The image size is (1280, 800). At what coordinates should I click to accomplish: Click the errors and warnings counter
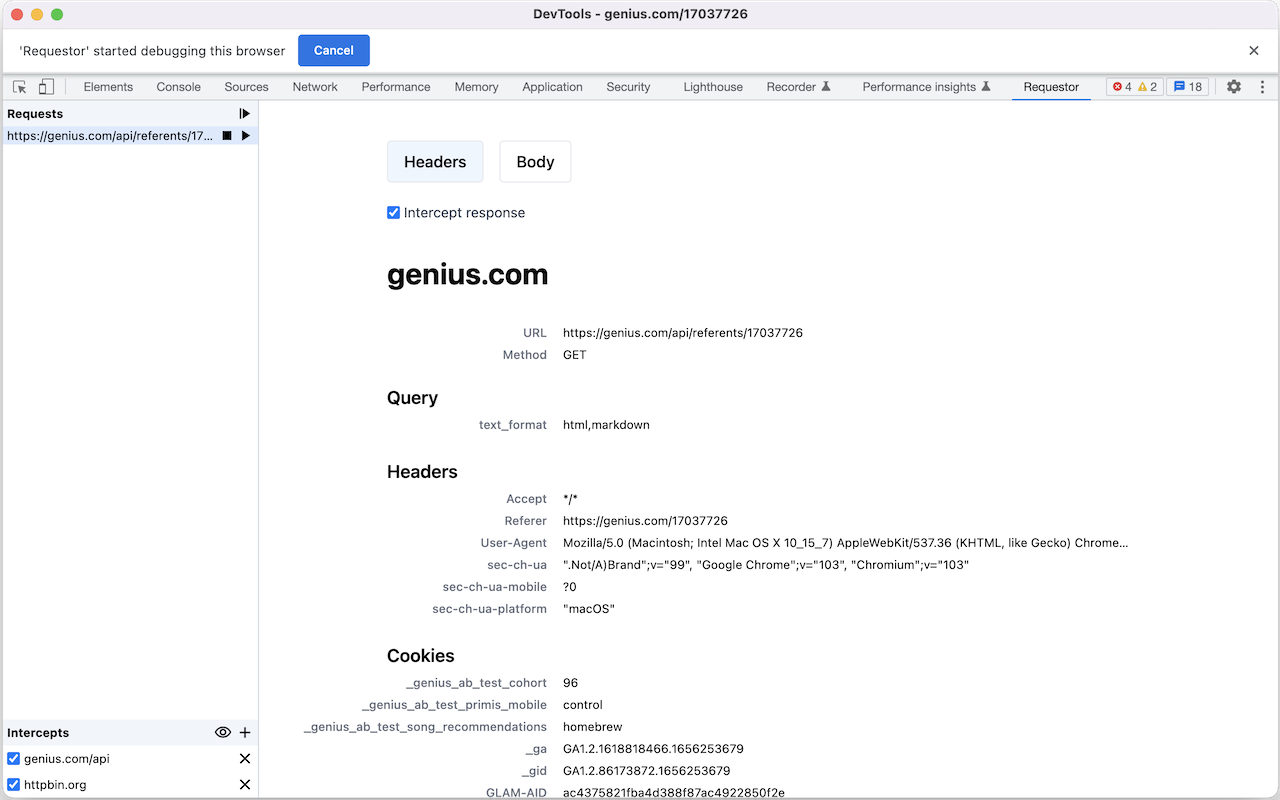point(1135,87)
